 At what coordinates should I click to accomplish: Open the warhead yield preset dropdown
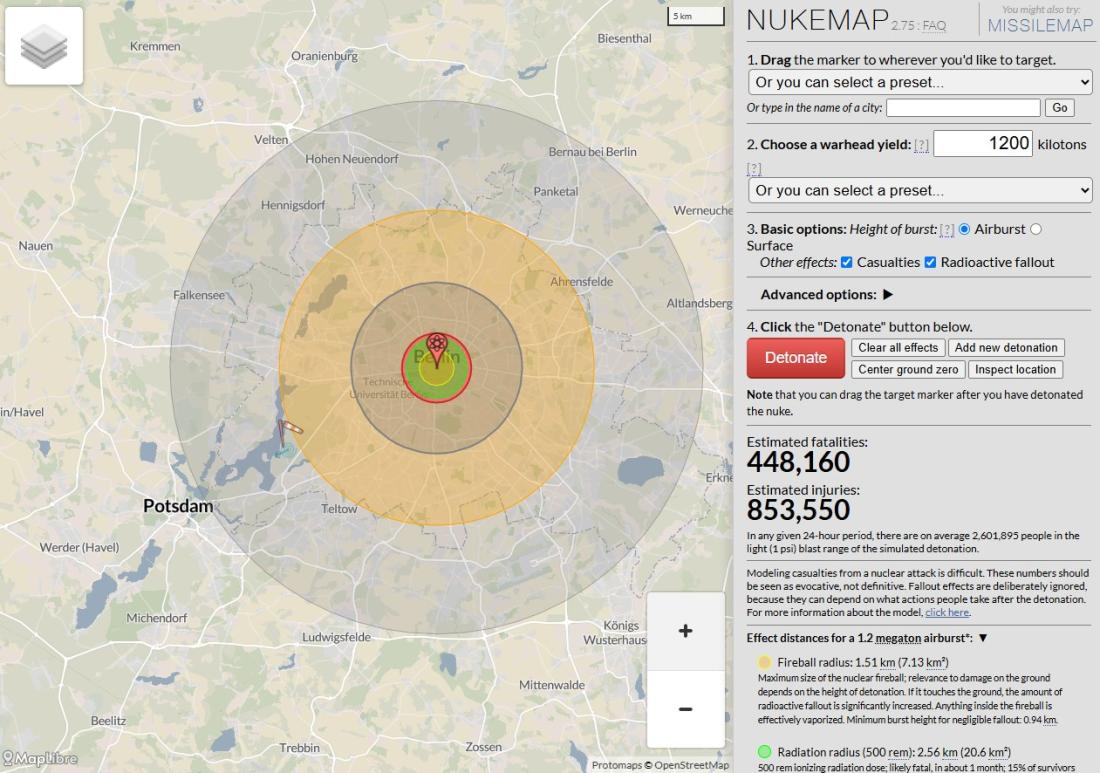[920, 190]
